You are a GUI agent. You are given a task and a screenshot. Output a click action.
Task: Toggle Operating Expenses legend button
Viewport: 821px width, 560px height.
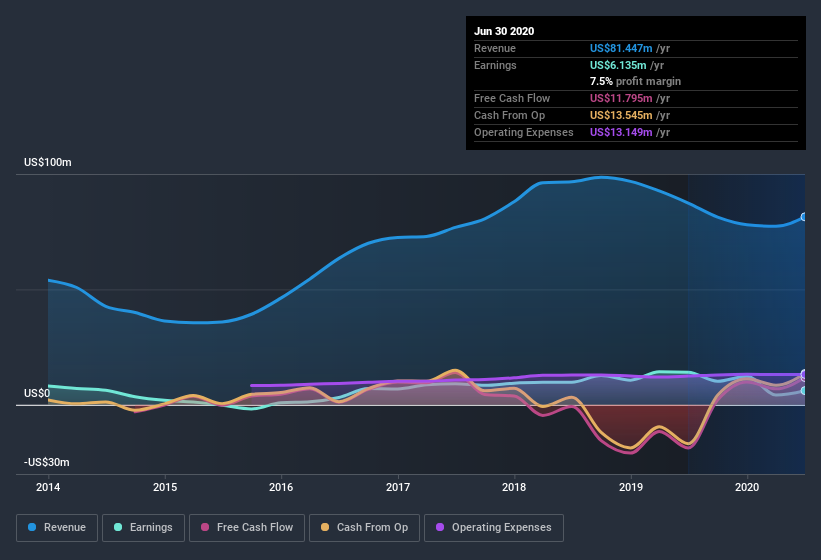[494, 528]
